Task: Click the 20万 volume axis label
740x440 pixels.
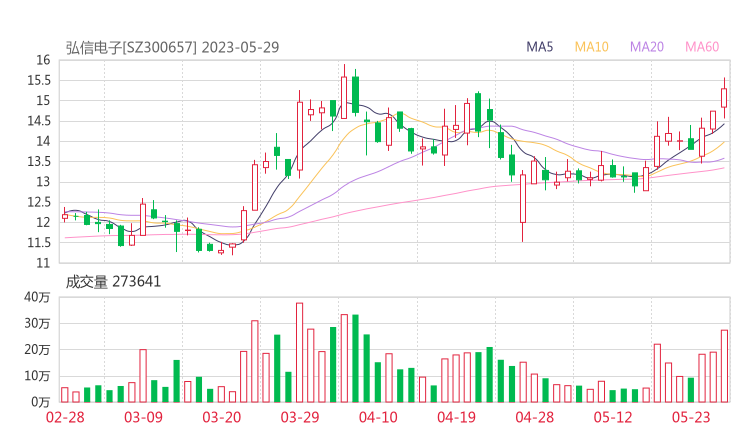Action: [37, 350]
